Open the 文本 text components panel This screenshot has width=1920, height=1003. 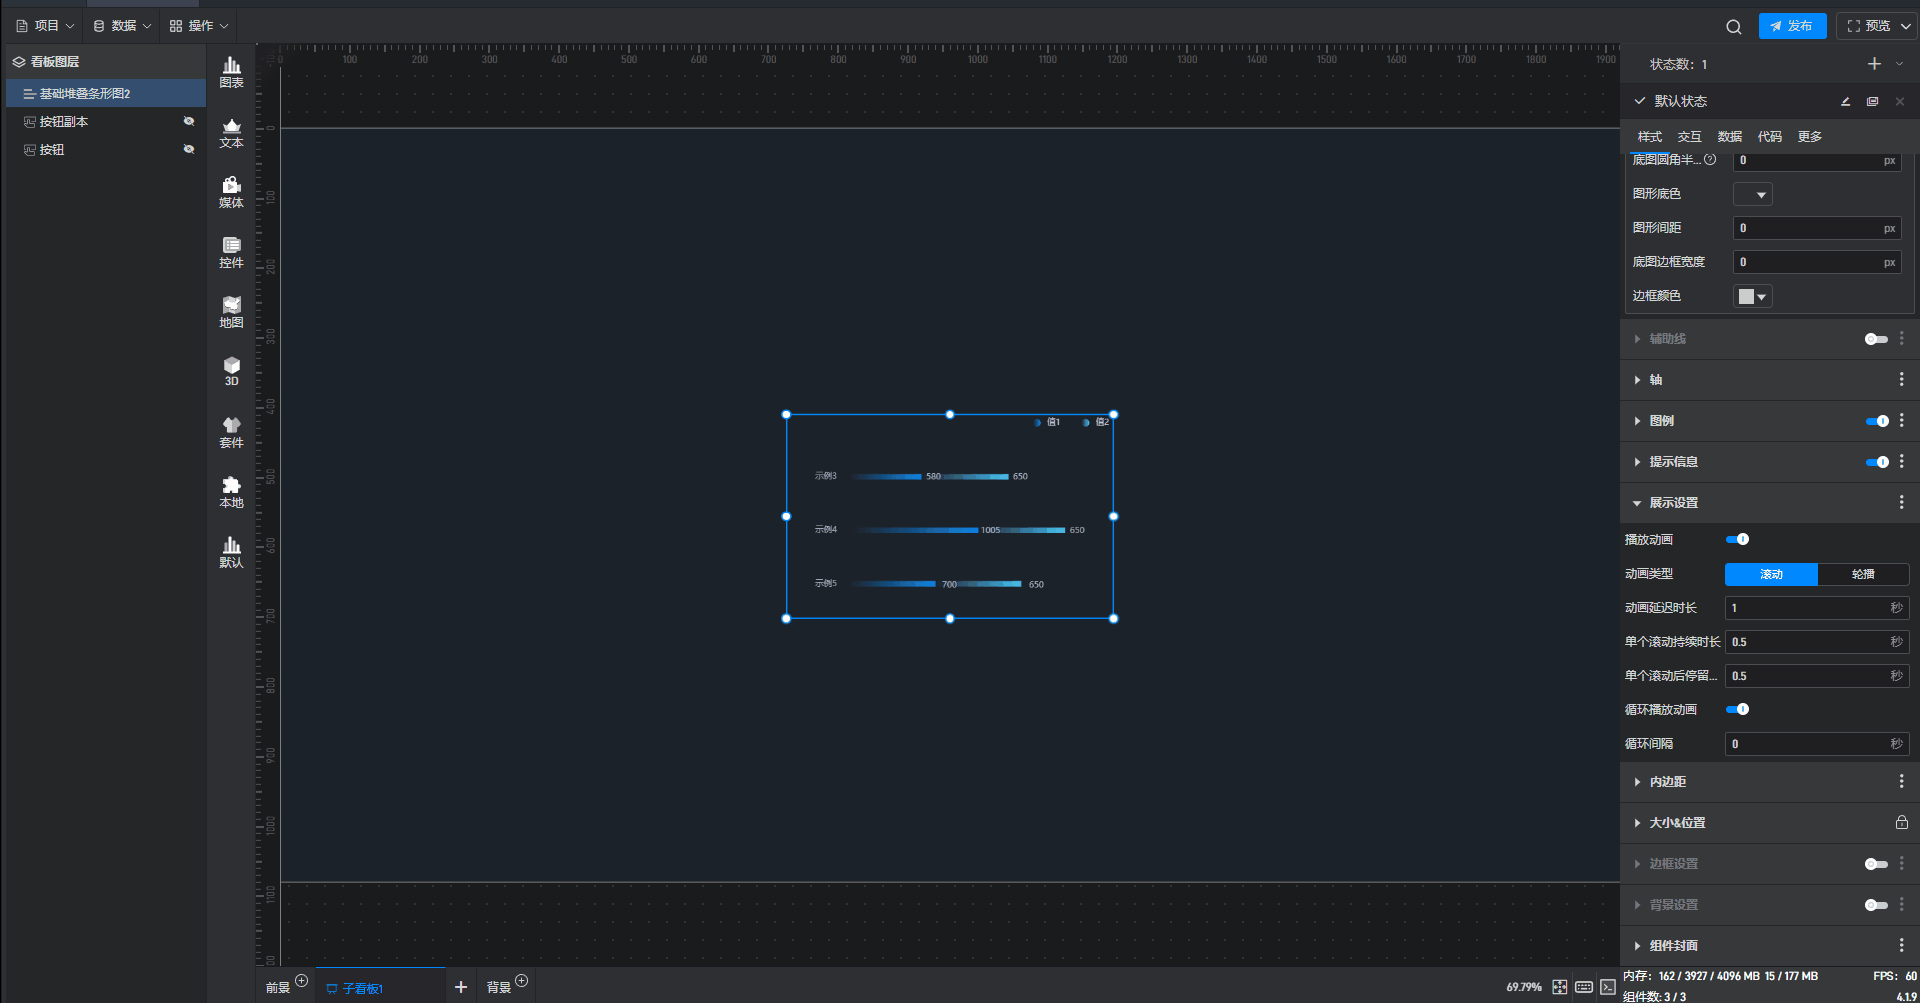pyautogui.click(x=231, y=132)
